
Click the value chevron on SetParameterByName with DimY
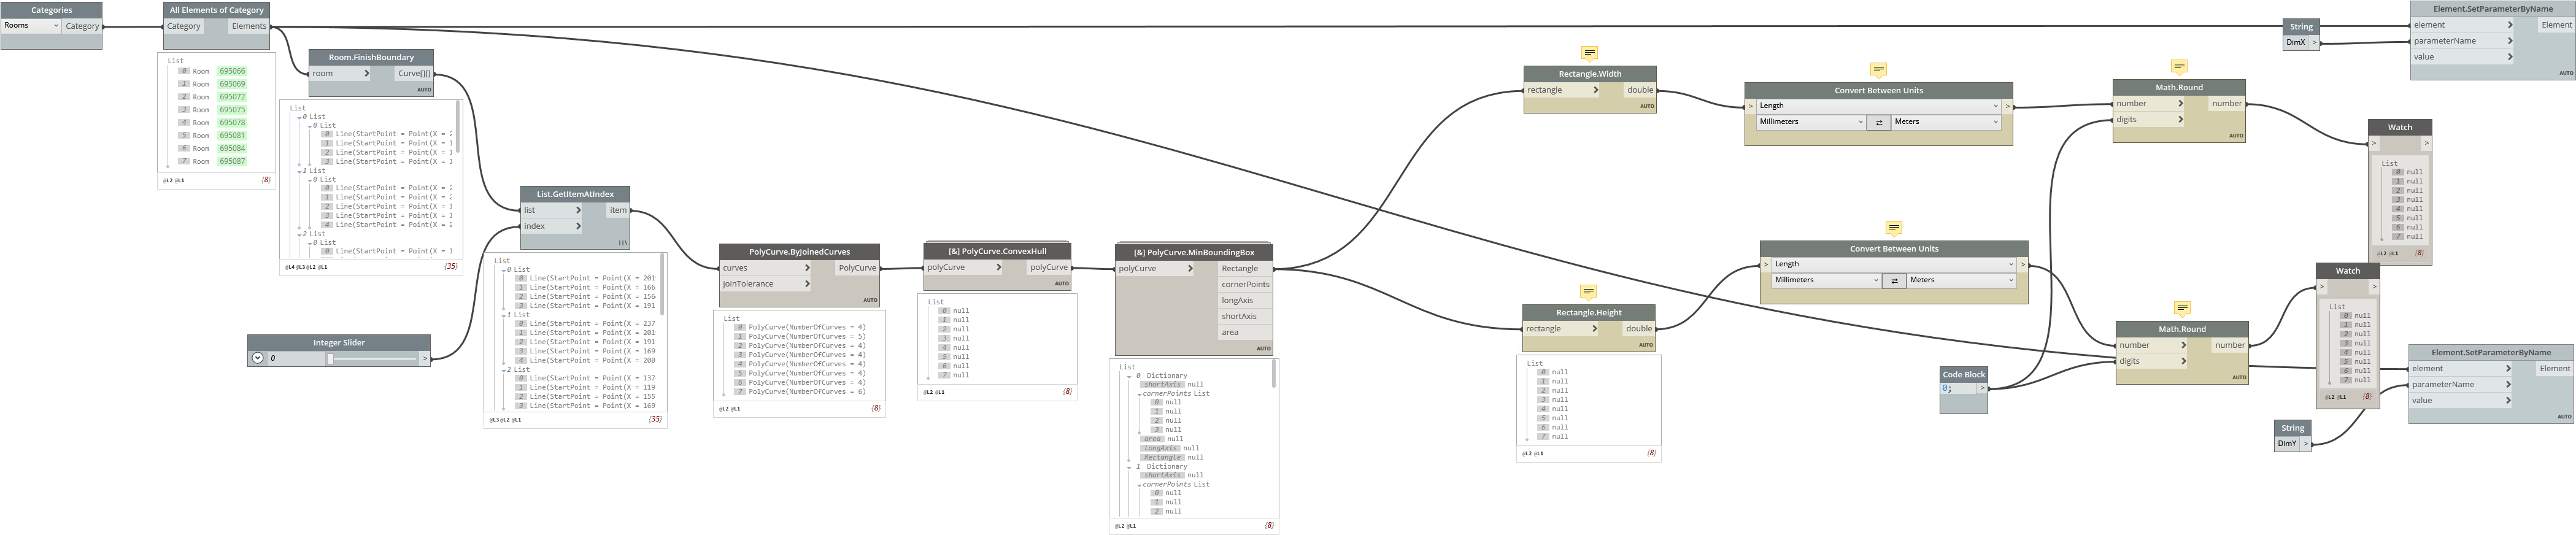[2508, 400]
